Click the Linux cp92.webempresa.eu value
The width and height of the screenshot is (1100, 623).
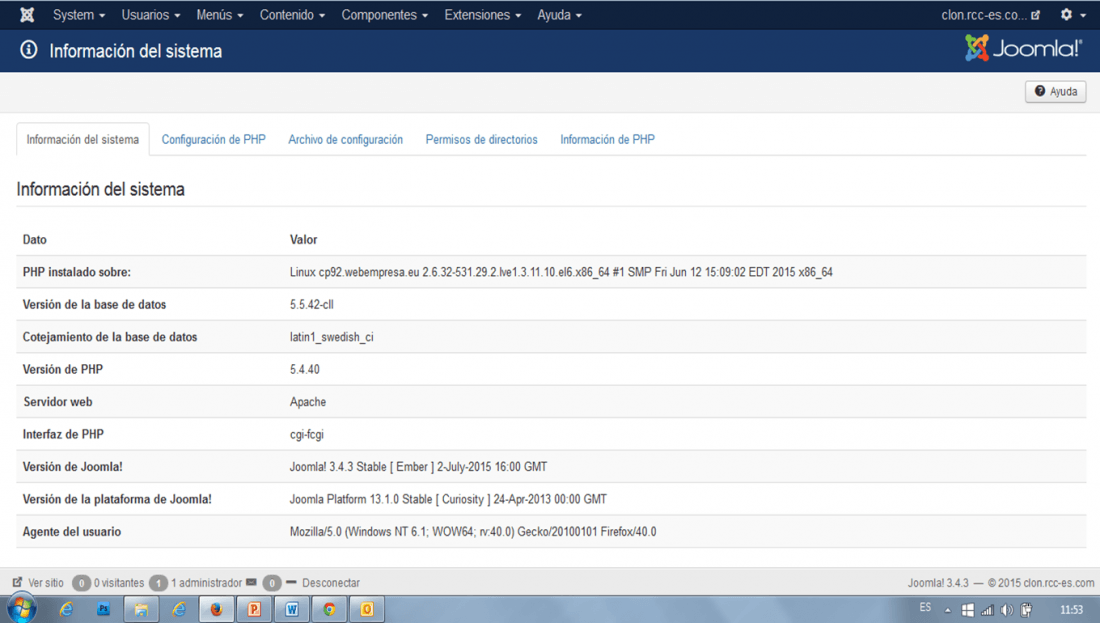point(561,272)
